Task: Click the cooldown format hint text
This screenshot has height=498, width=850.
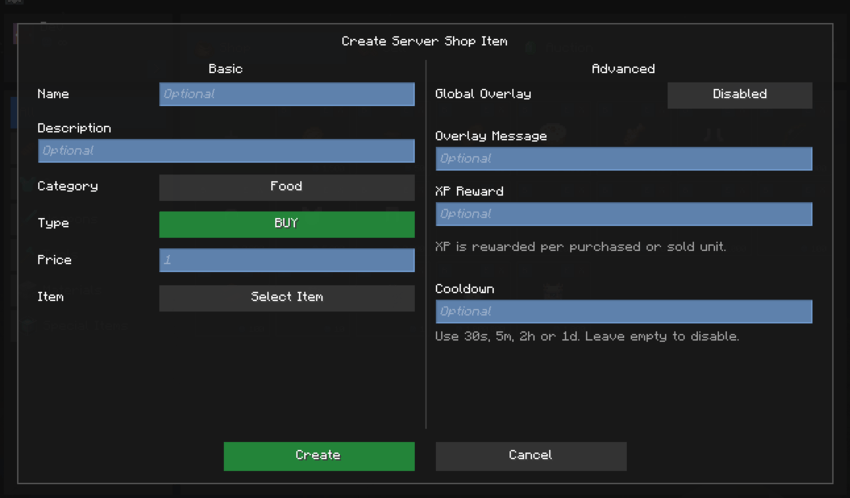Action: point(587,336)
